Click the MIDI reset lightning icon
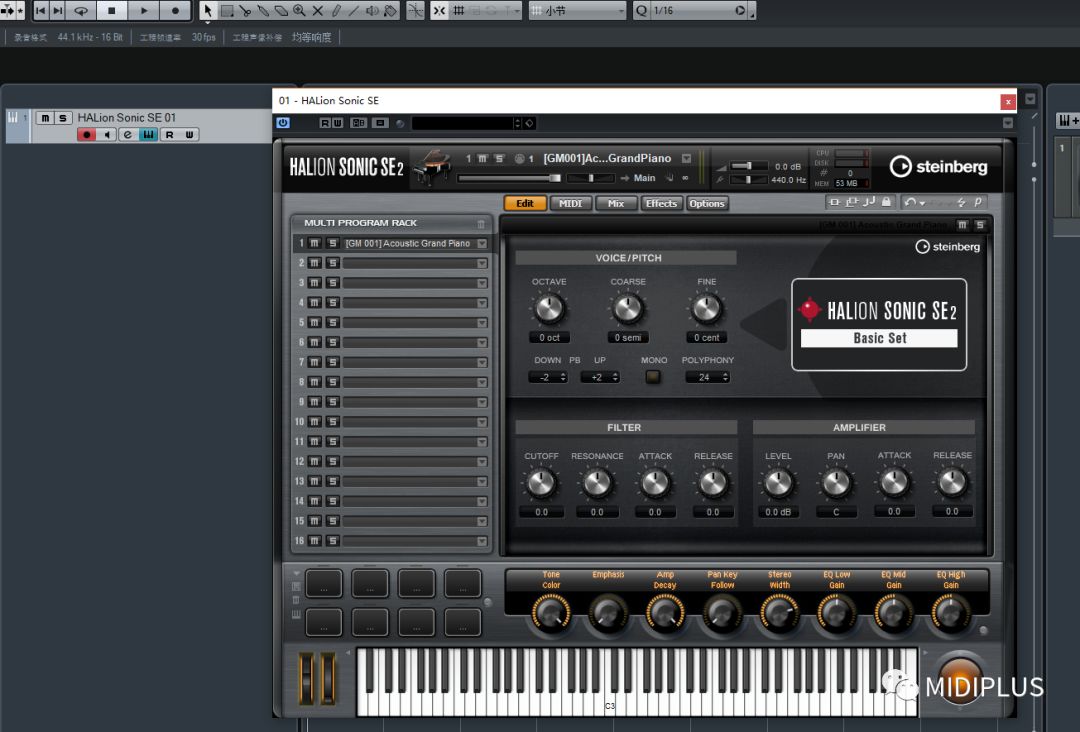 point(962,202)
